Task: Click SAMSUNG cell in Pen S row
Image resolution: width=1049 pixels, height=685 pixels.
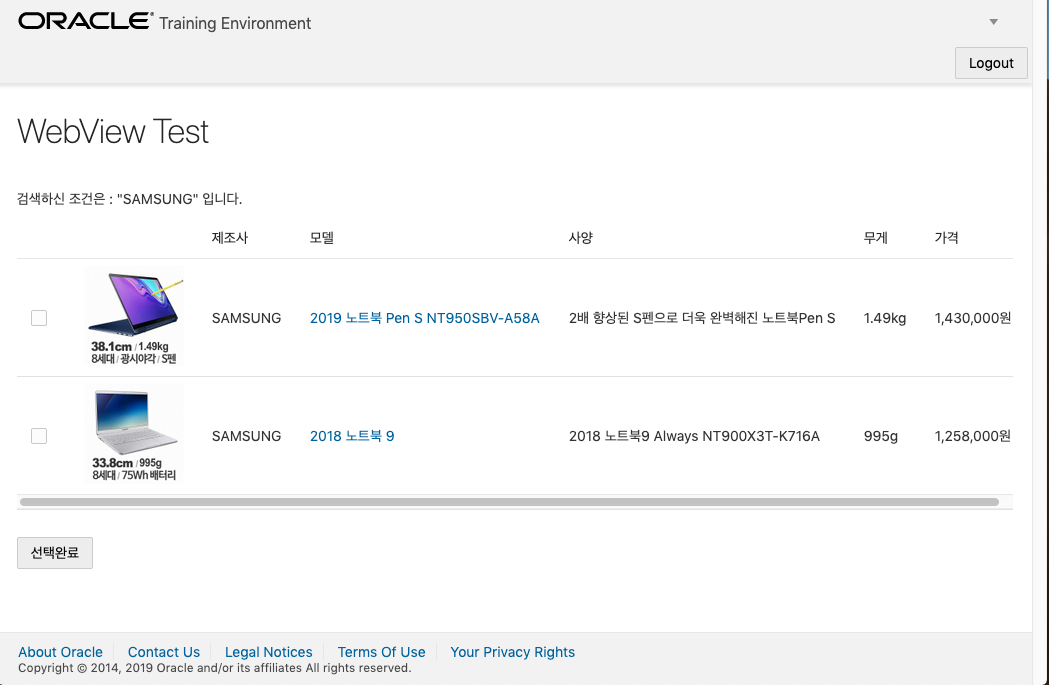Action: [246, 318]
